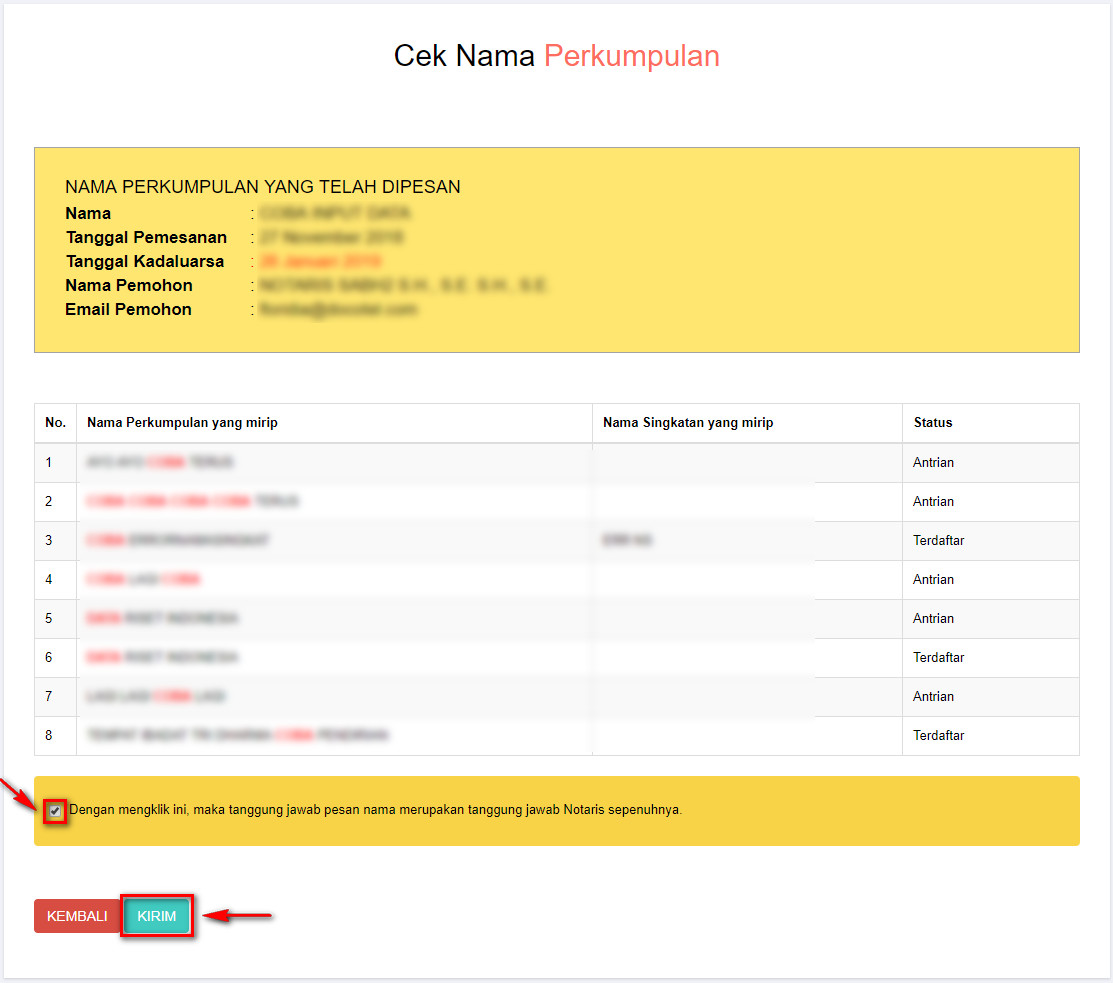
Task: Select the Antrian status in row 1
Action: click(933, 463)
